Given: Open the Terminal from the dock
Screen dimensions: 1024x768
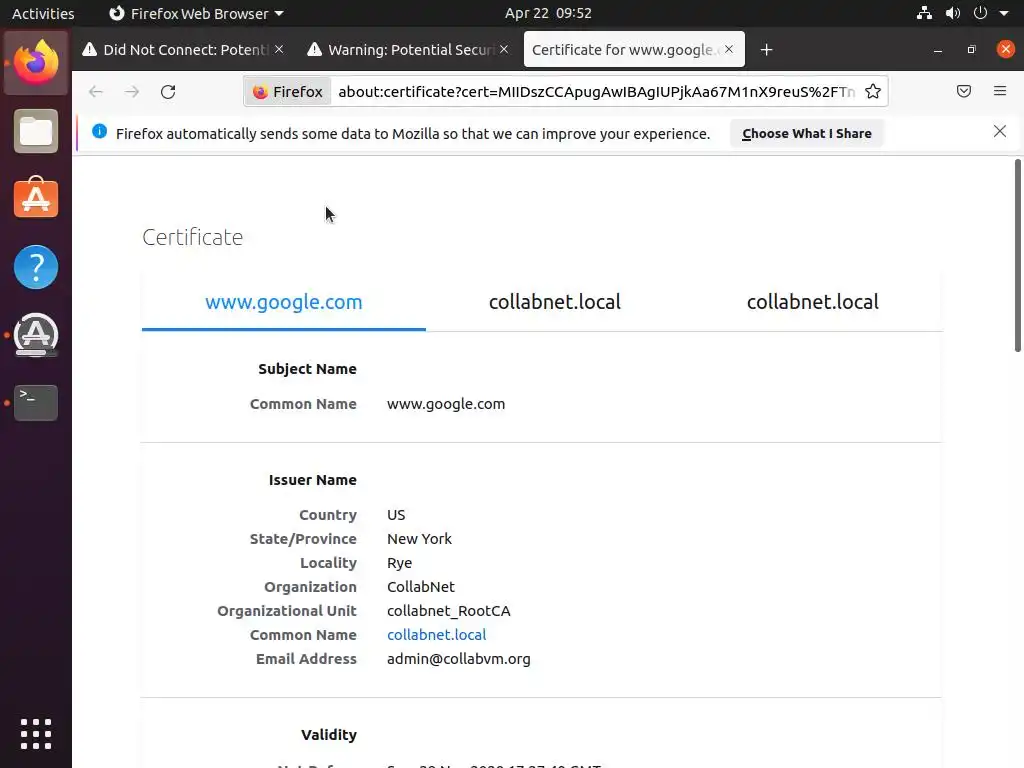Looking at the screenshot, I should coord(36,402).
